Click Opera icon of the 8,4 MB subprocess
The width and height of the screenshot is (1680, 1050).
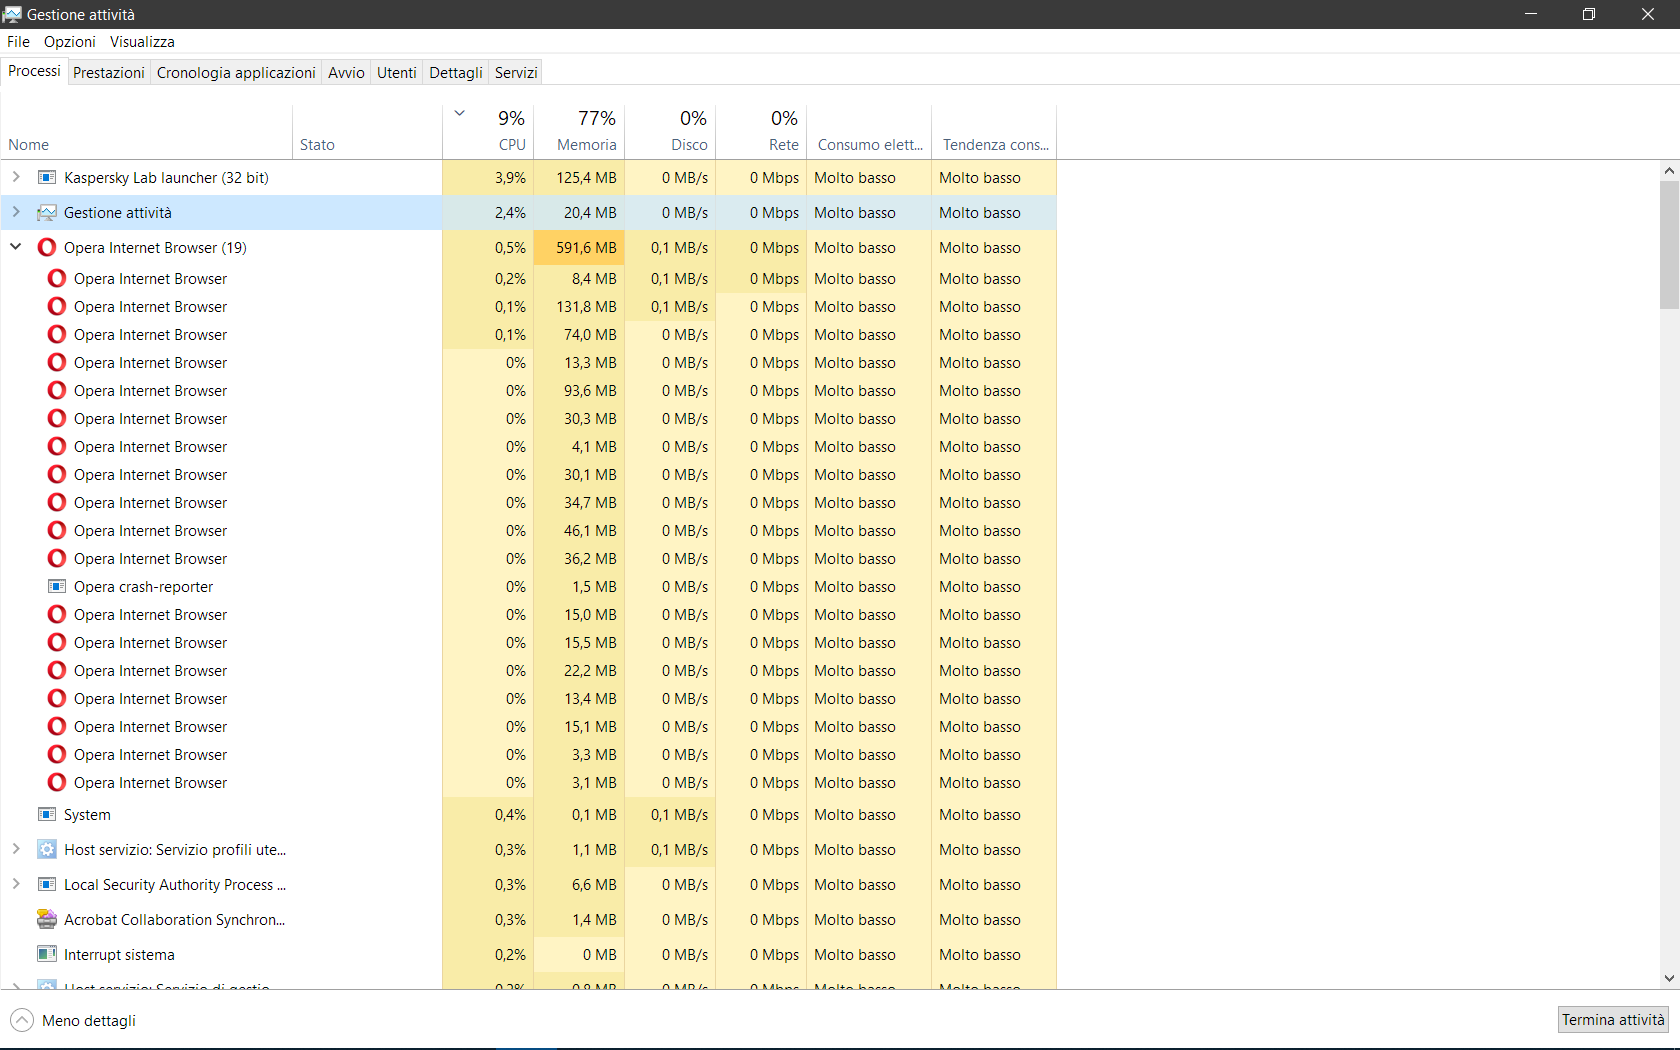tap(57, 279)
